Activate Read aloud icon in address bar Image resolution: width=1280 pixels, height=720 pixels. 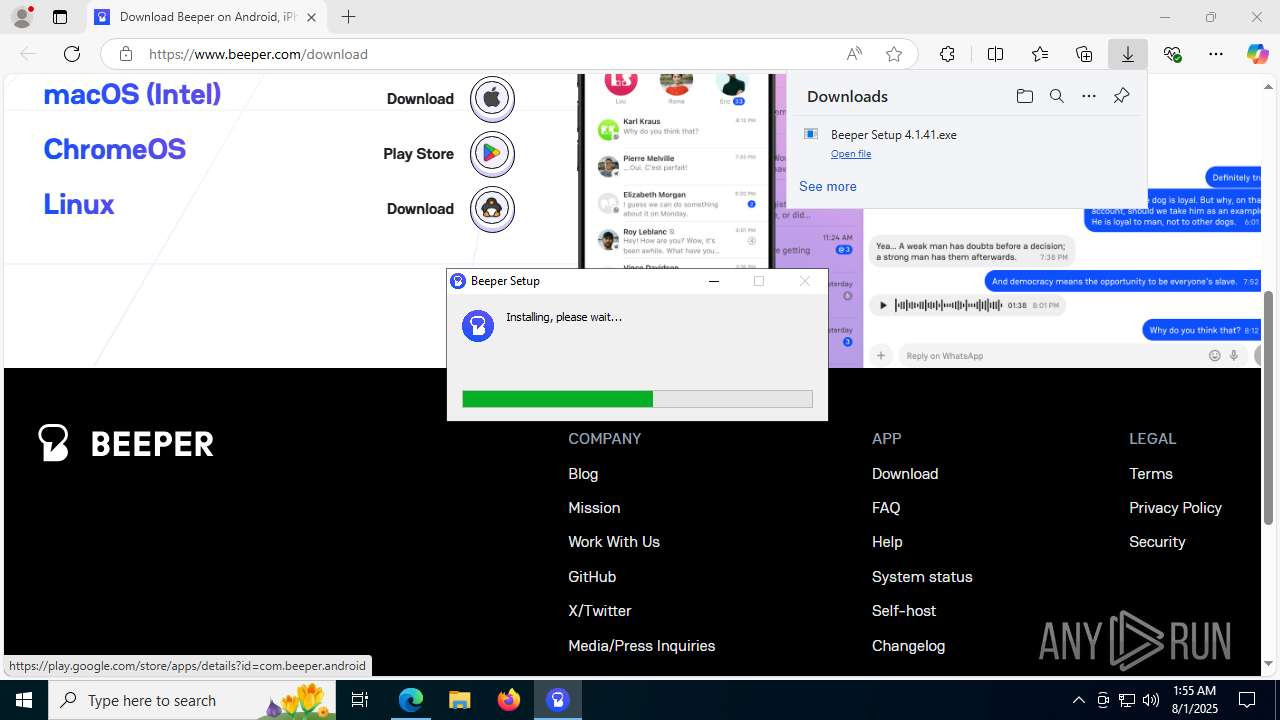(x=854, y=54)
